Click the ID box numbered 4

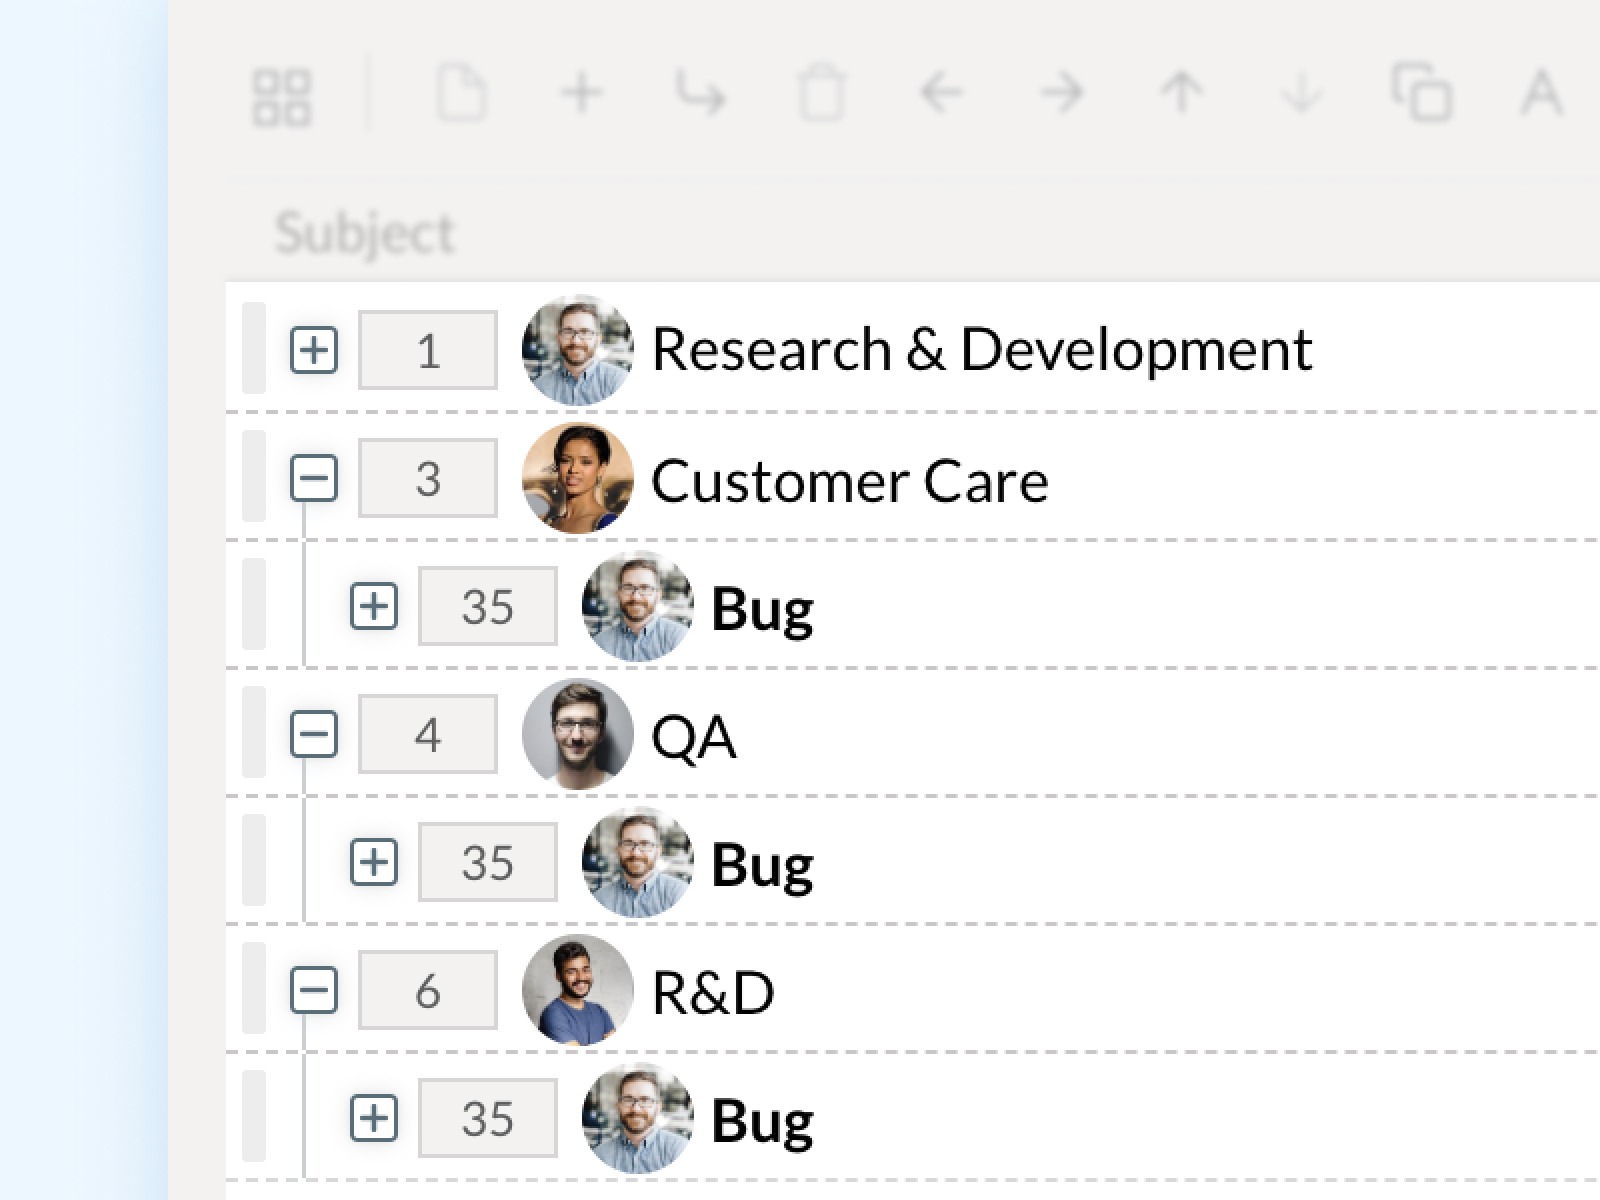tap(428, 735)
